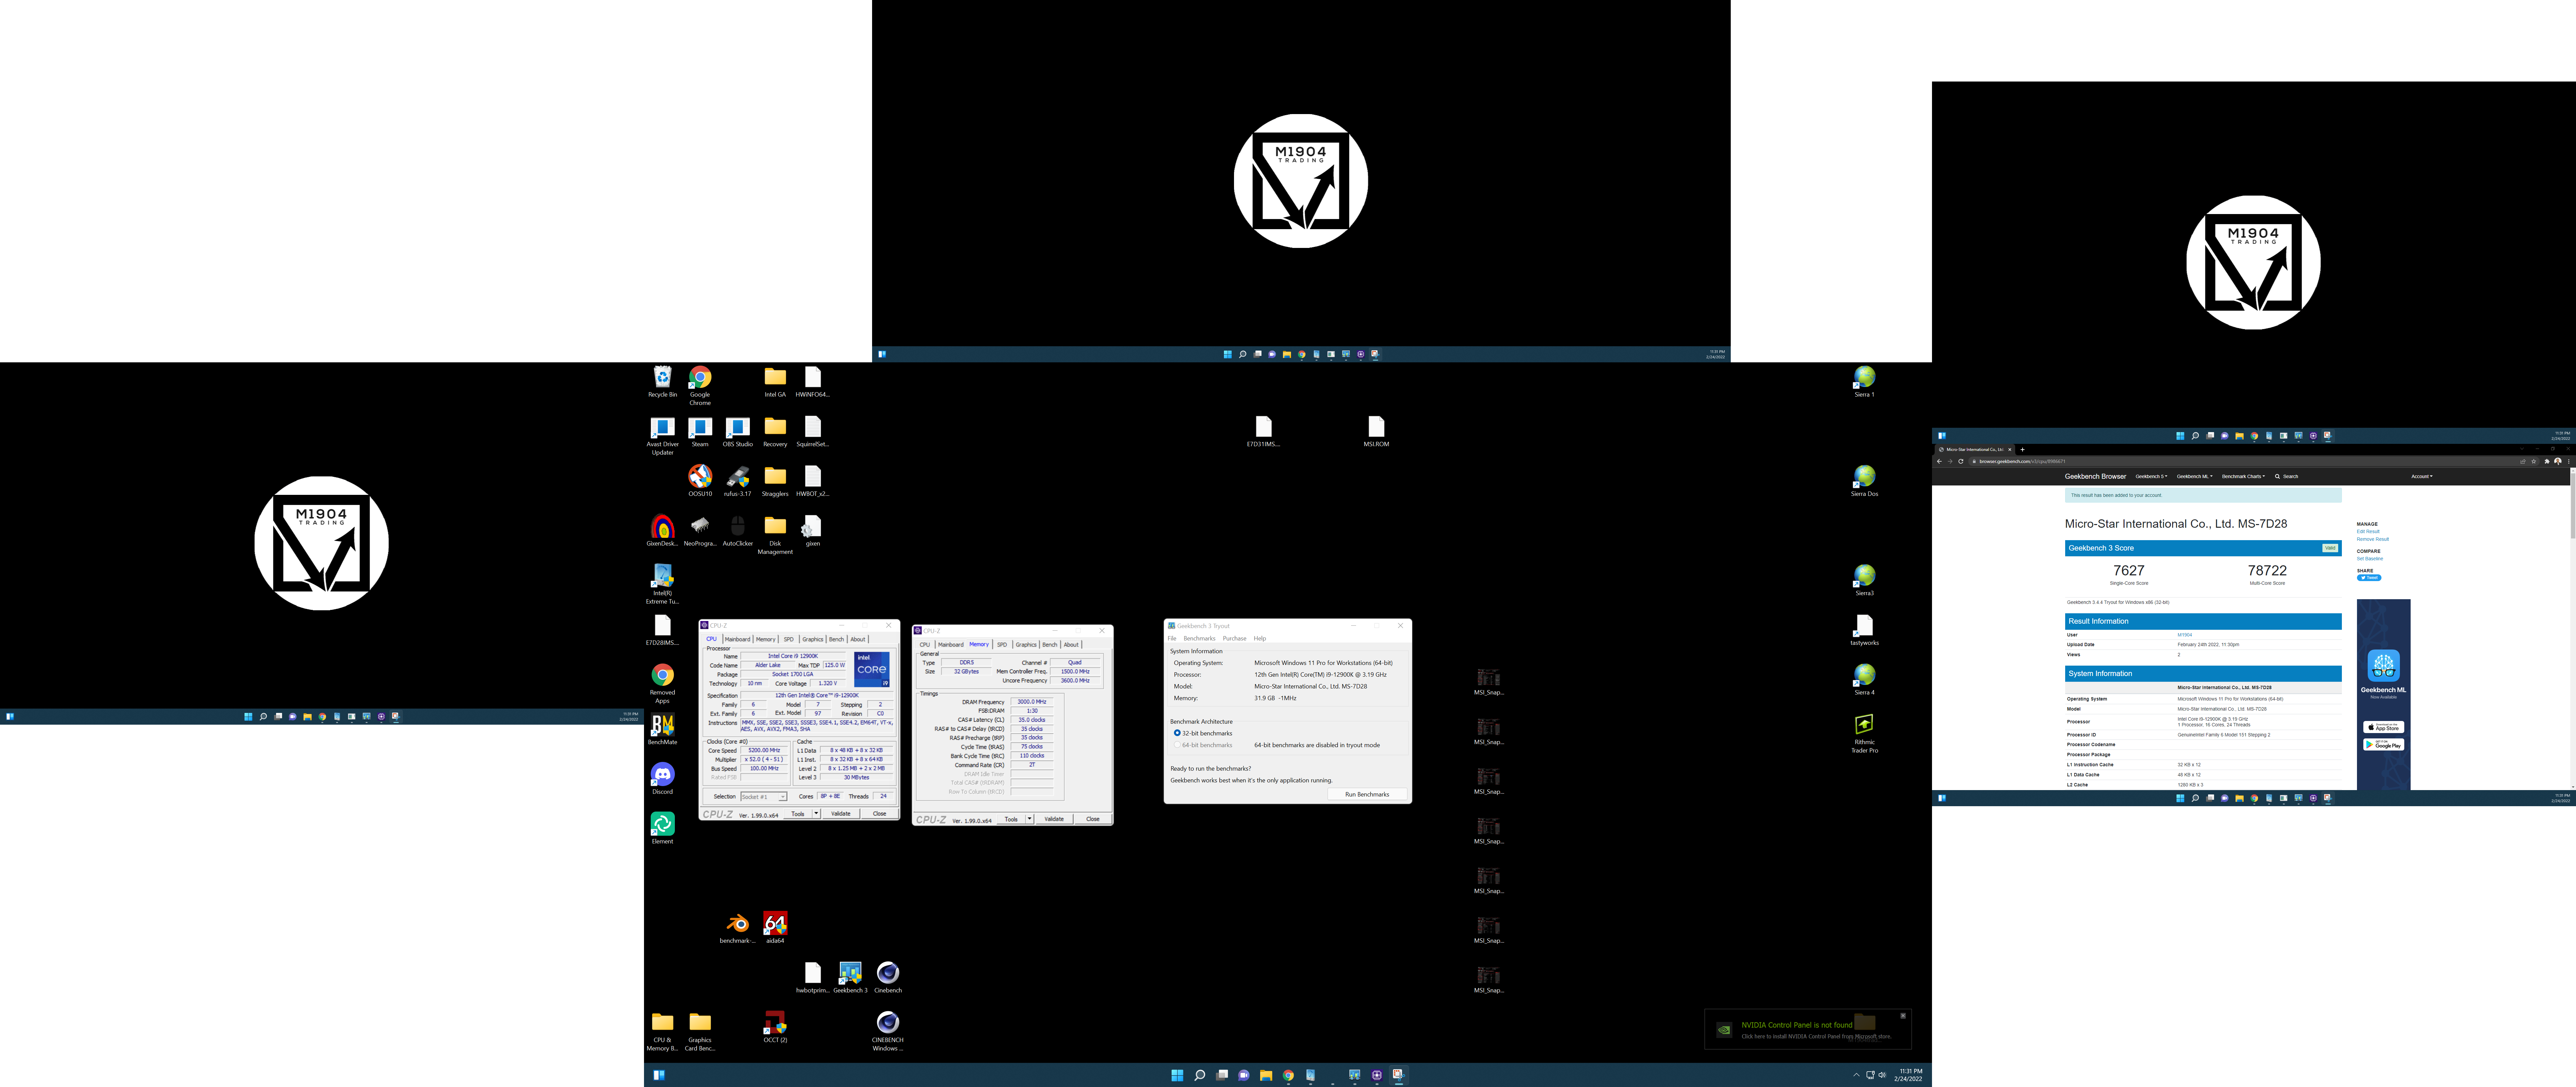
Task: Click the Chrome extensions puzzle icon
Action: click(x=2547, y=461)
